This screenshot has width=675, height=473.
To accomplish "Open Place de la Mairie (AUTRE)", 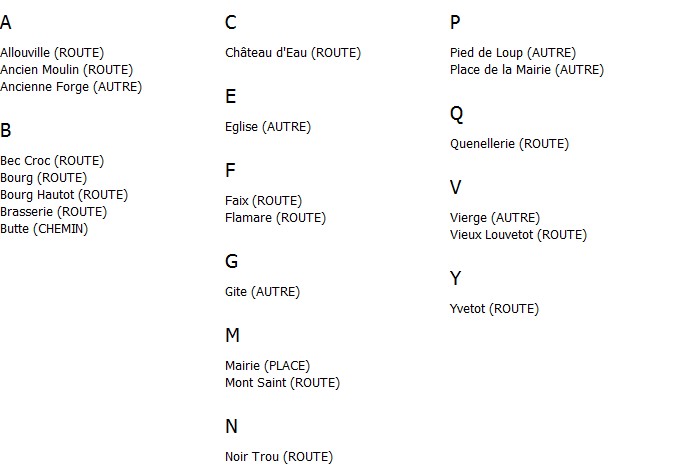I will click(527, 70).
